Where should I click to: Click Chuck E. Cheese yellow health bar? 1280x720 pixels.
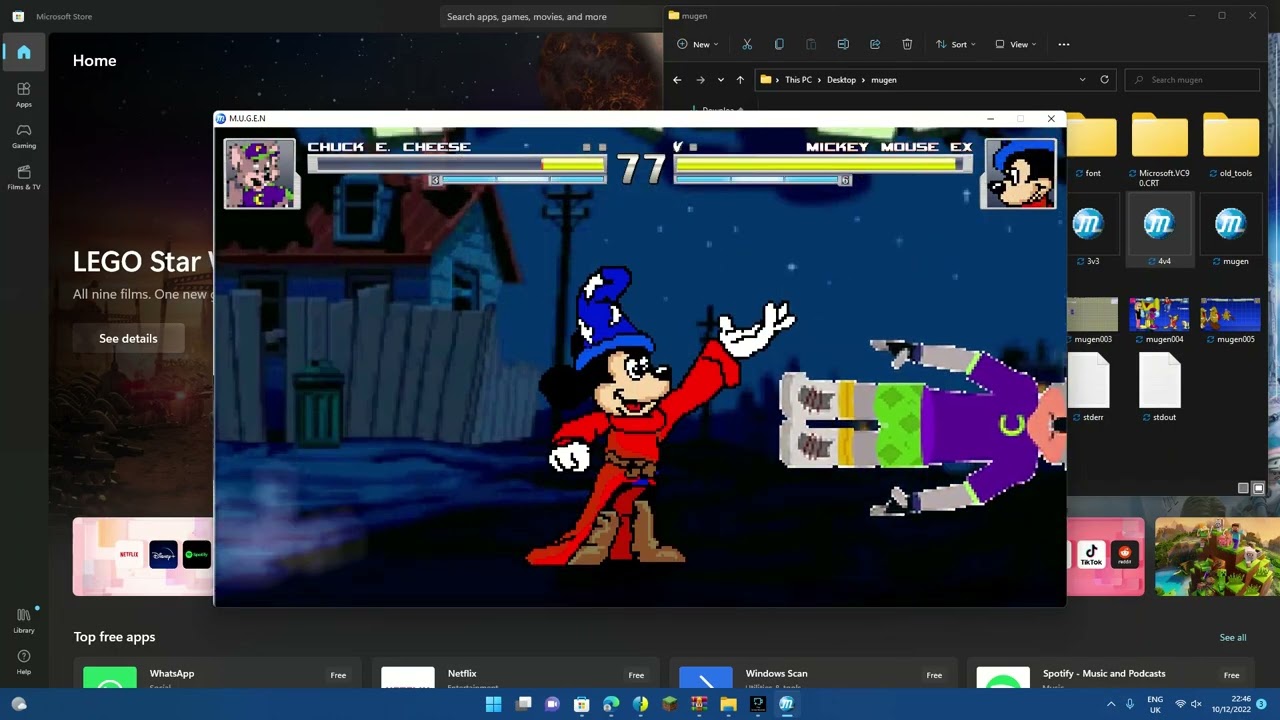[x=573, y=163]
